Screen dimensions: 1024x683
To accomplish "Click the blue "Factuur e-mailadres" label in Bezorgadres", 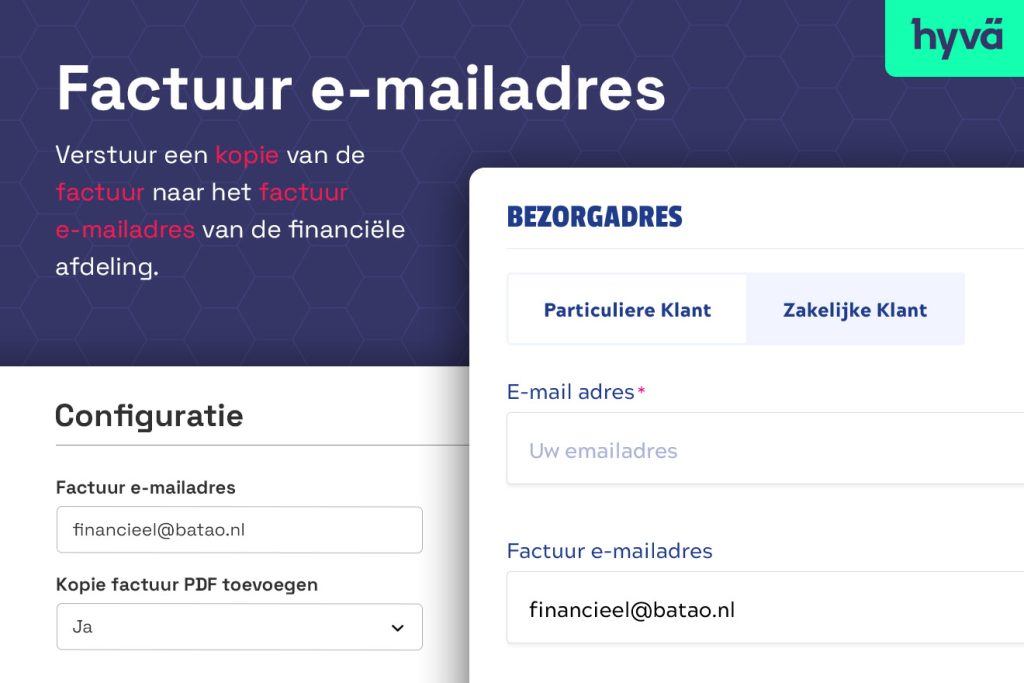I will (x=610, y=551).
